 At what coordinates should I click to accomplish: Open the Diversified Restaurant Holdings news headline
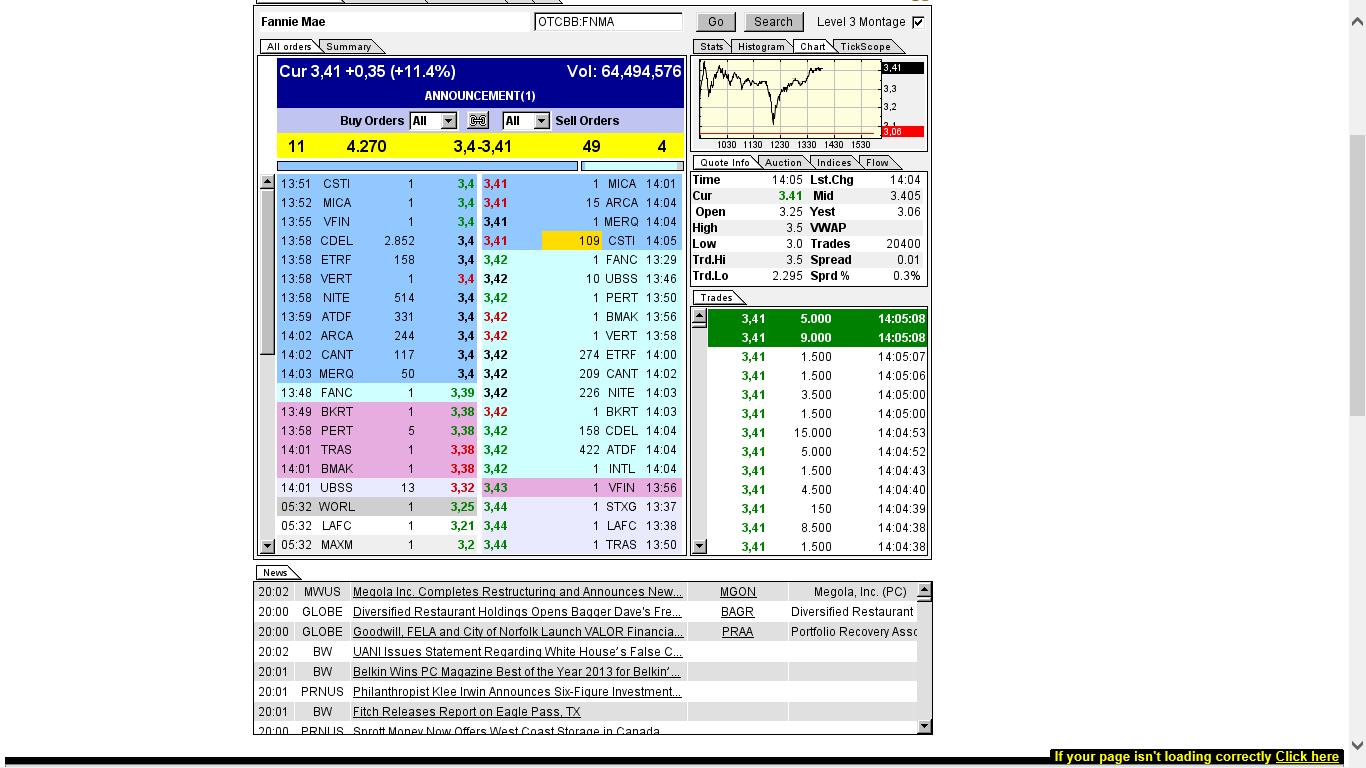click(x=518, y=612)
